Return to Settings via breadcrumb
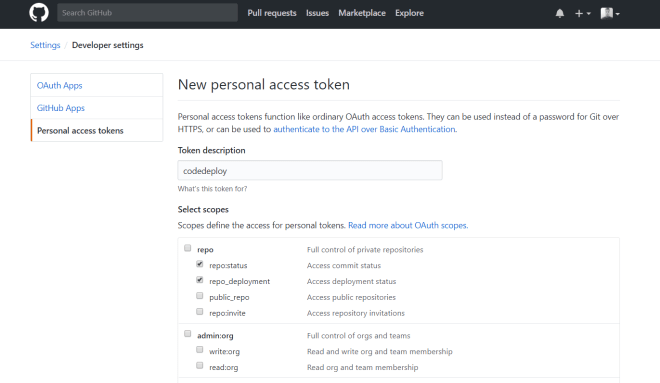The height and width of the screenshot is (383, 660). tap(45, 45)
